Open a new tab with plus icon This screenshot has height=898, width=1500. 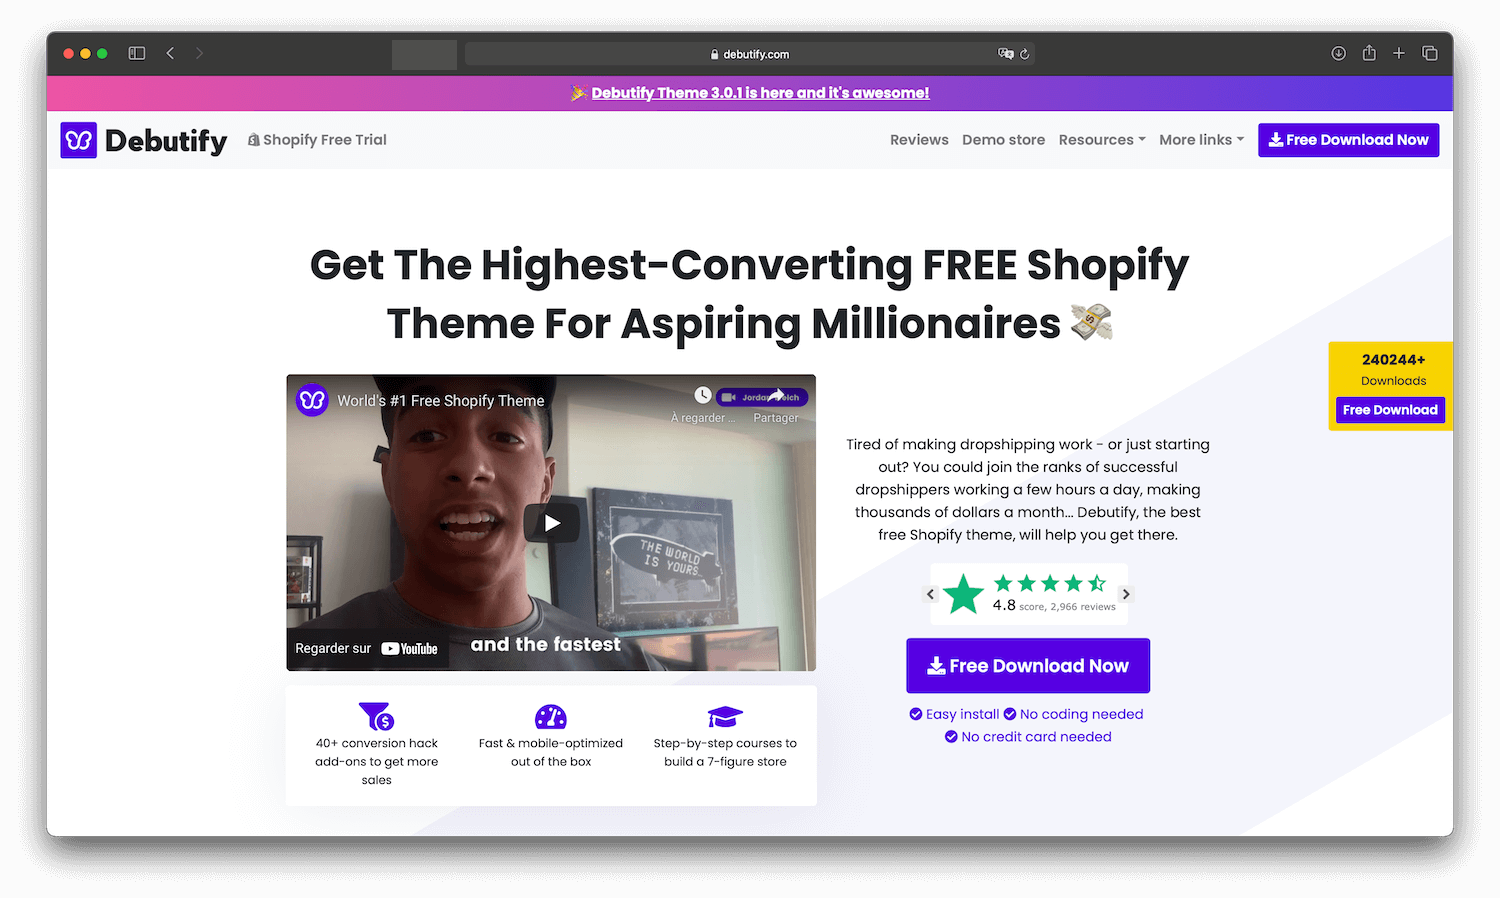coord(1399,53)
